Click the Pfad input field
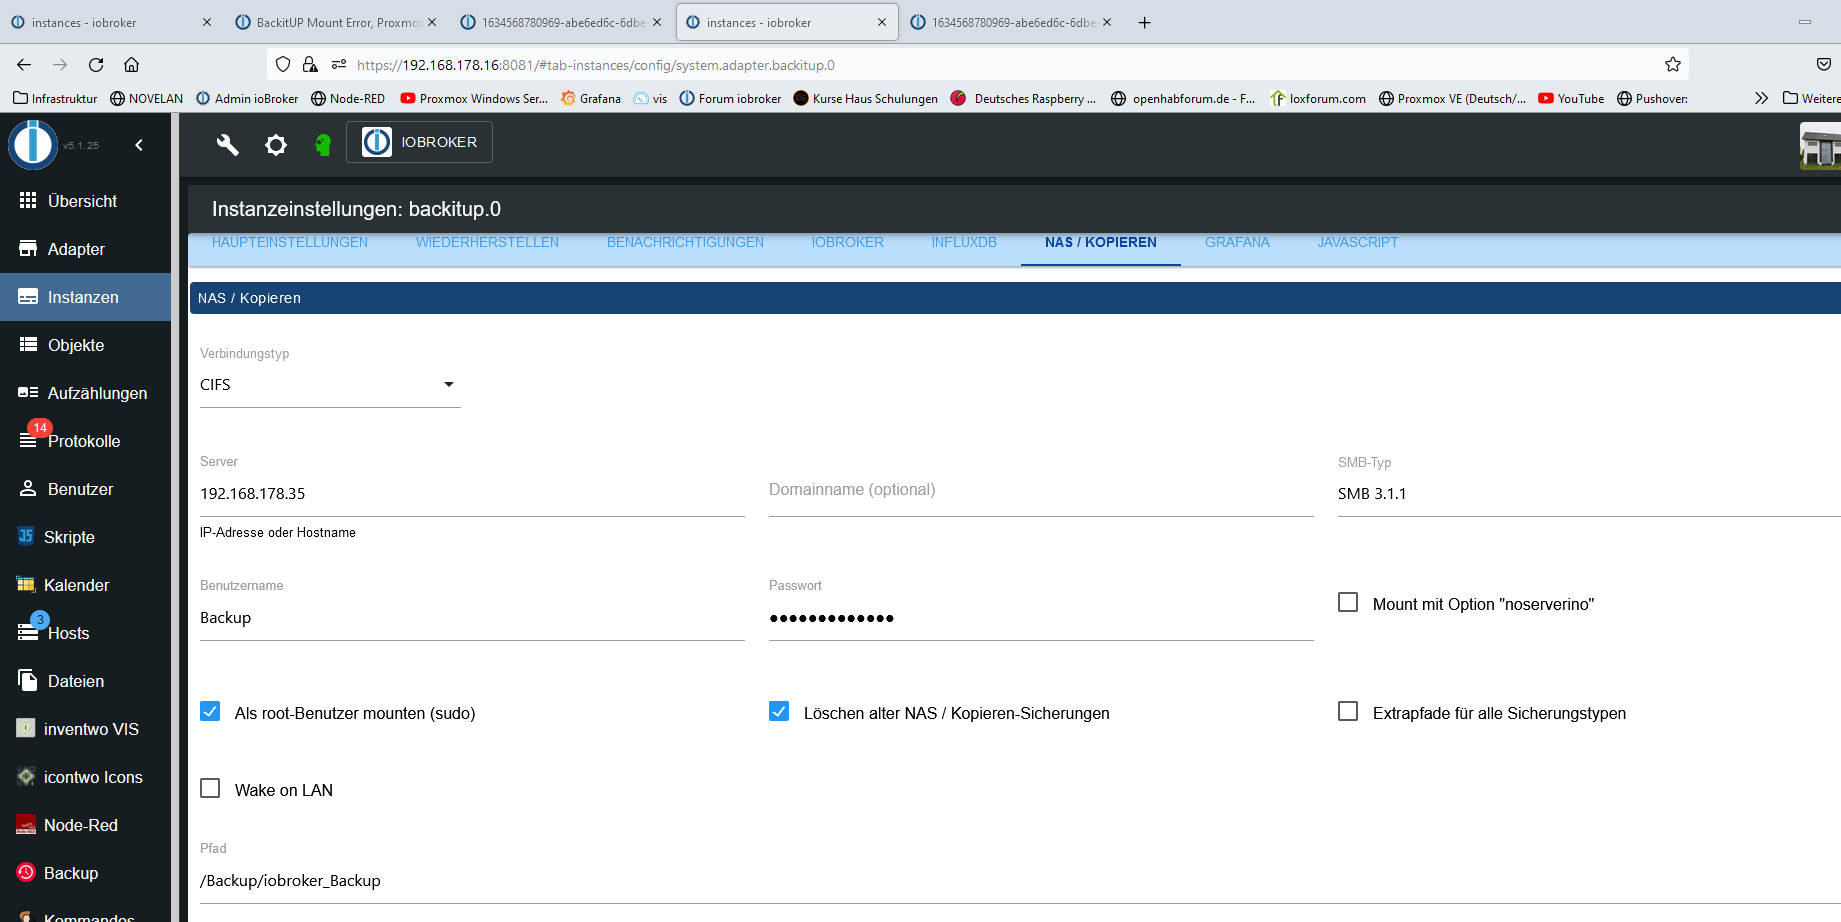 pyautogui.click(x=1020, y=881)
